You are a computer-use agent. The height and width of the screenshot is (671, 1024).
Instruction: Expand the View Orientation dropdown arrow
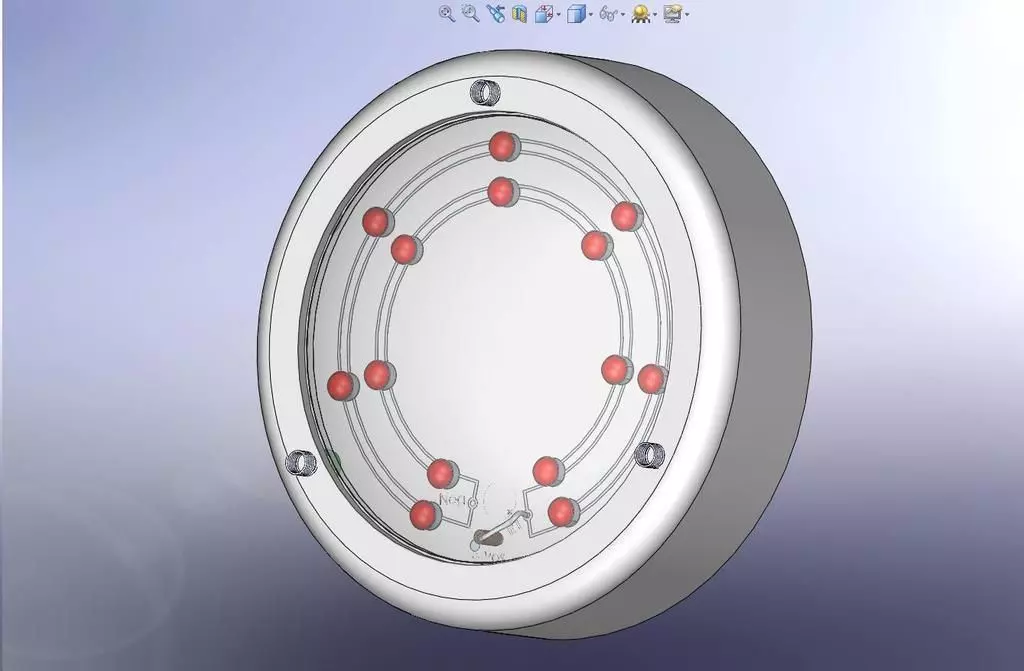coord(558,15)
